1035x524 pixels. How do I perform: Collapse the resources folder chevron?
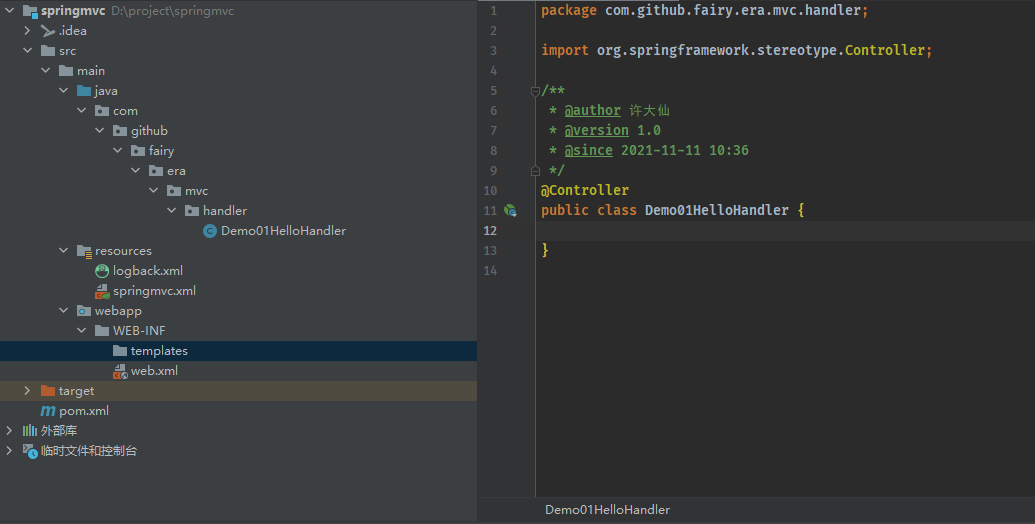(x=63, y=250)
